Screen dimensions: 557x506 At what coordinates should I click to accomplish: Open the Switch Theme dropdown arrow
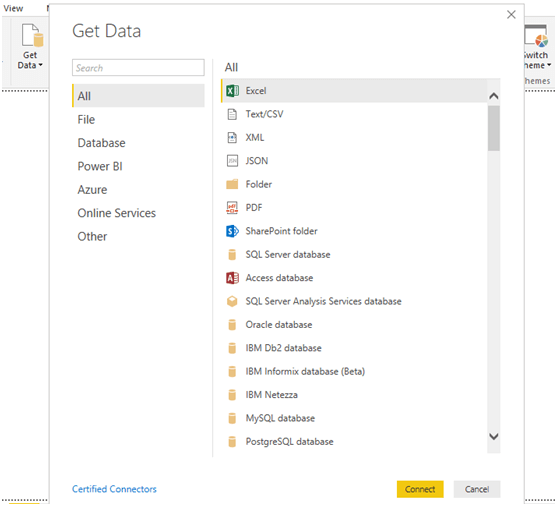(549, 65)
